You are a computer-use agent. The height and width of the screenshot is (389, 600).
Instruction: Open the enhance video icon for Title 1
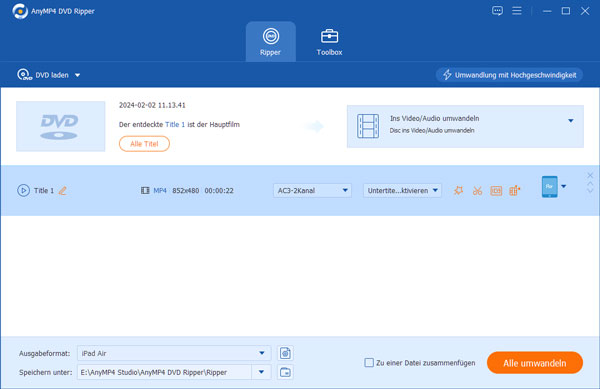pos(515,190)
